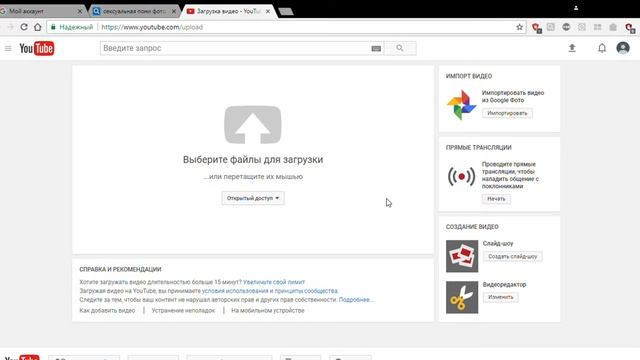Viewport: 640px width, 360px height.
Task: Click the 'Слайд-шоу' label
Action: [498, 243]
